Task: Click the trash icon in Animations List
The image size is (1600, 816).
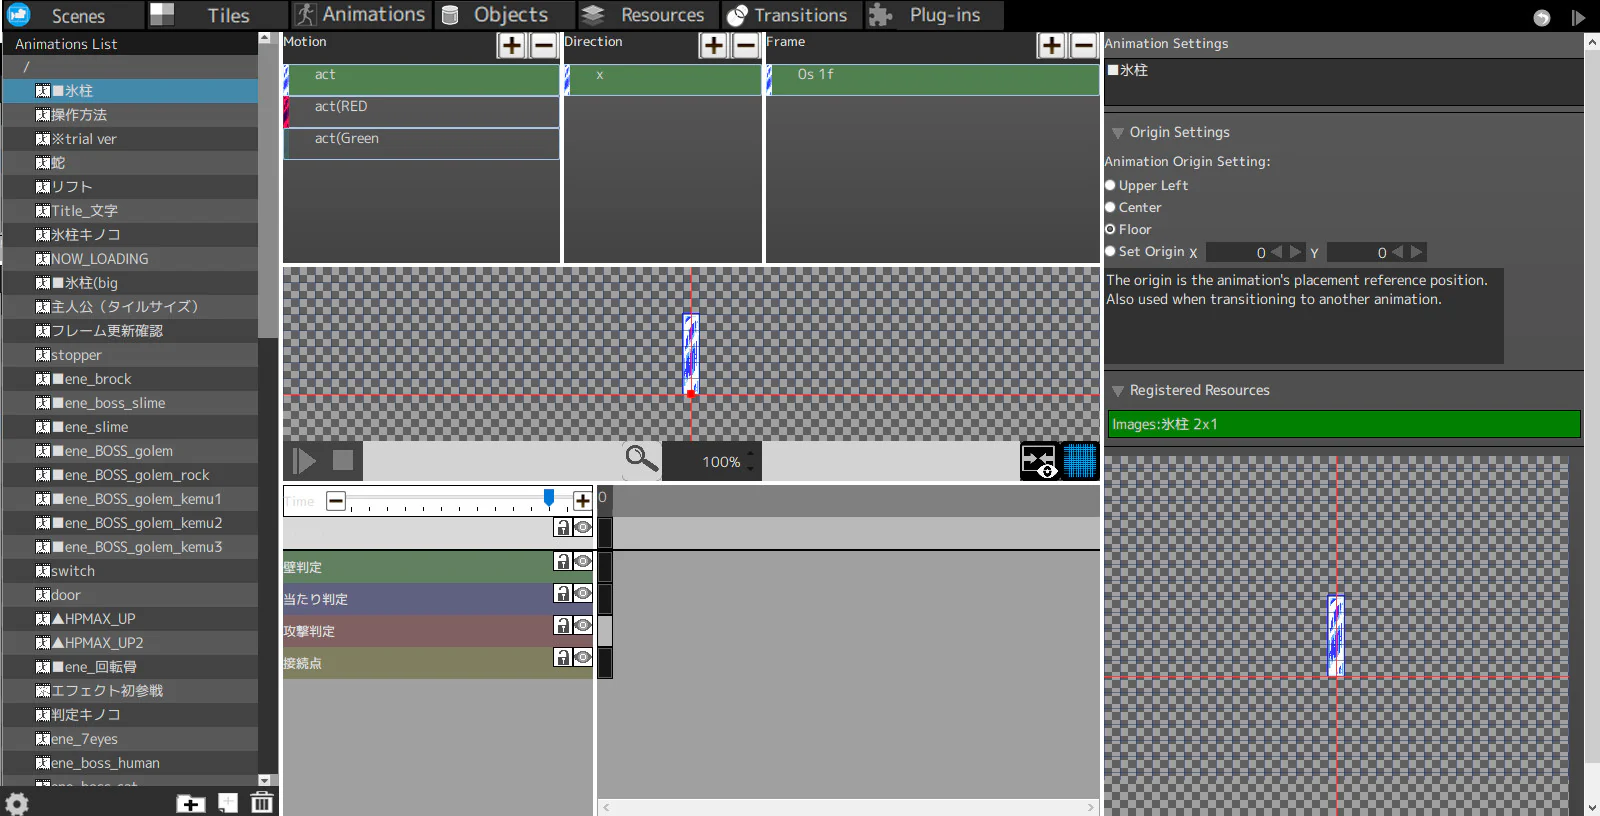Action: pyautogui.click(x=262, y=802)
